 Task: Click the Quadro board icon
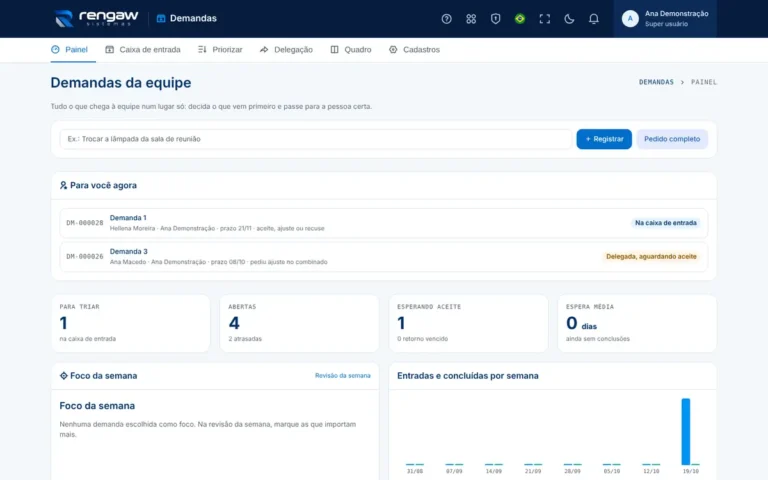pos(335,49)
